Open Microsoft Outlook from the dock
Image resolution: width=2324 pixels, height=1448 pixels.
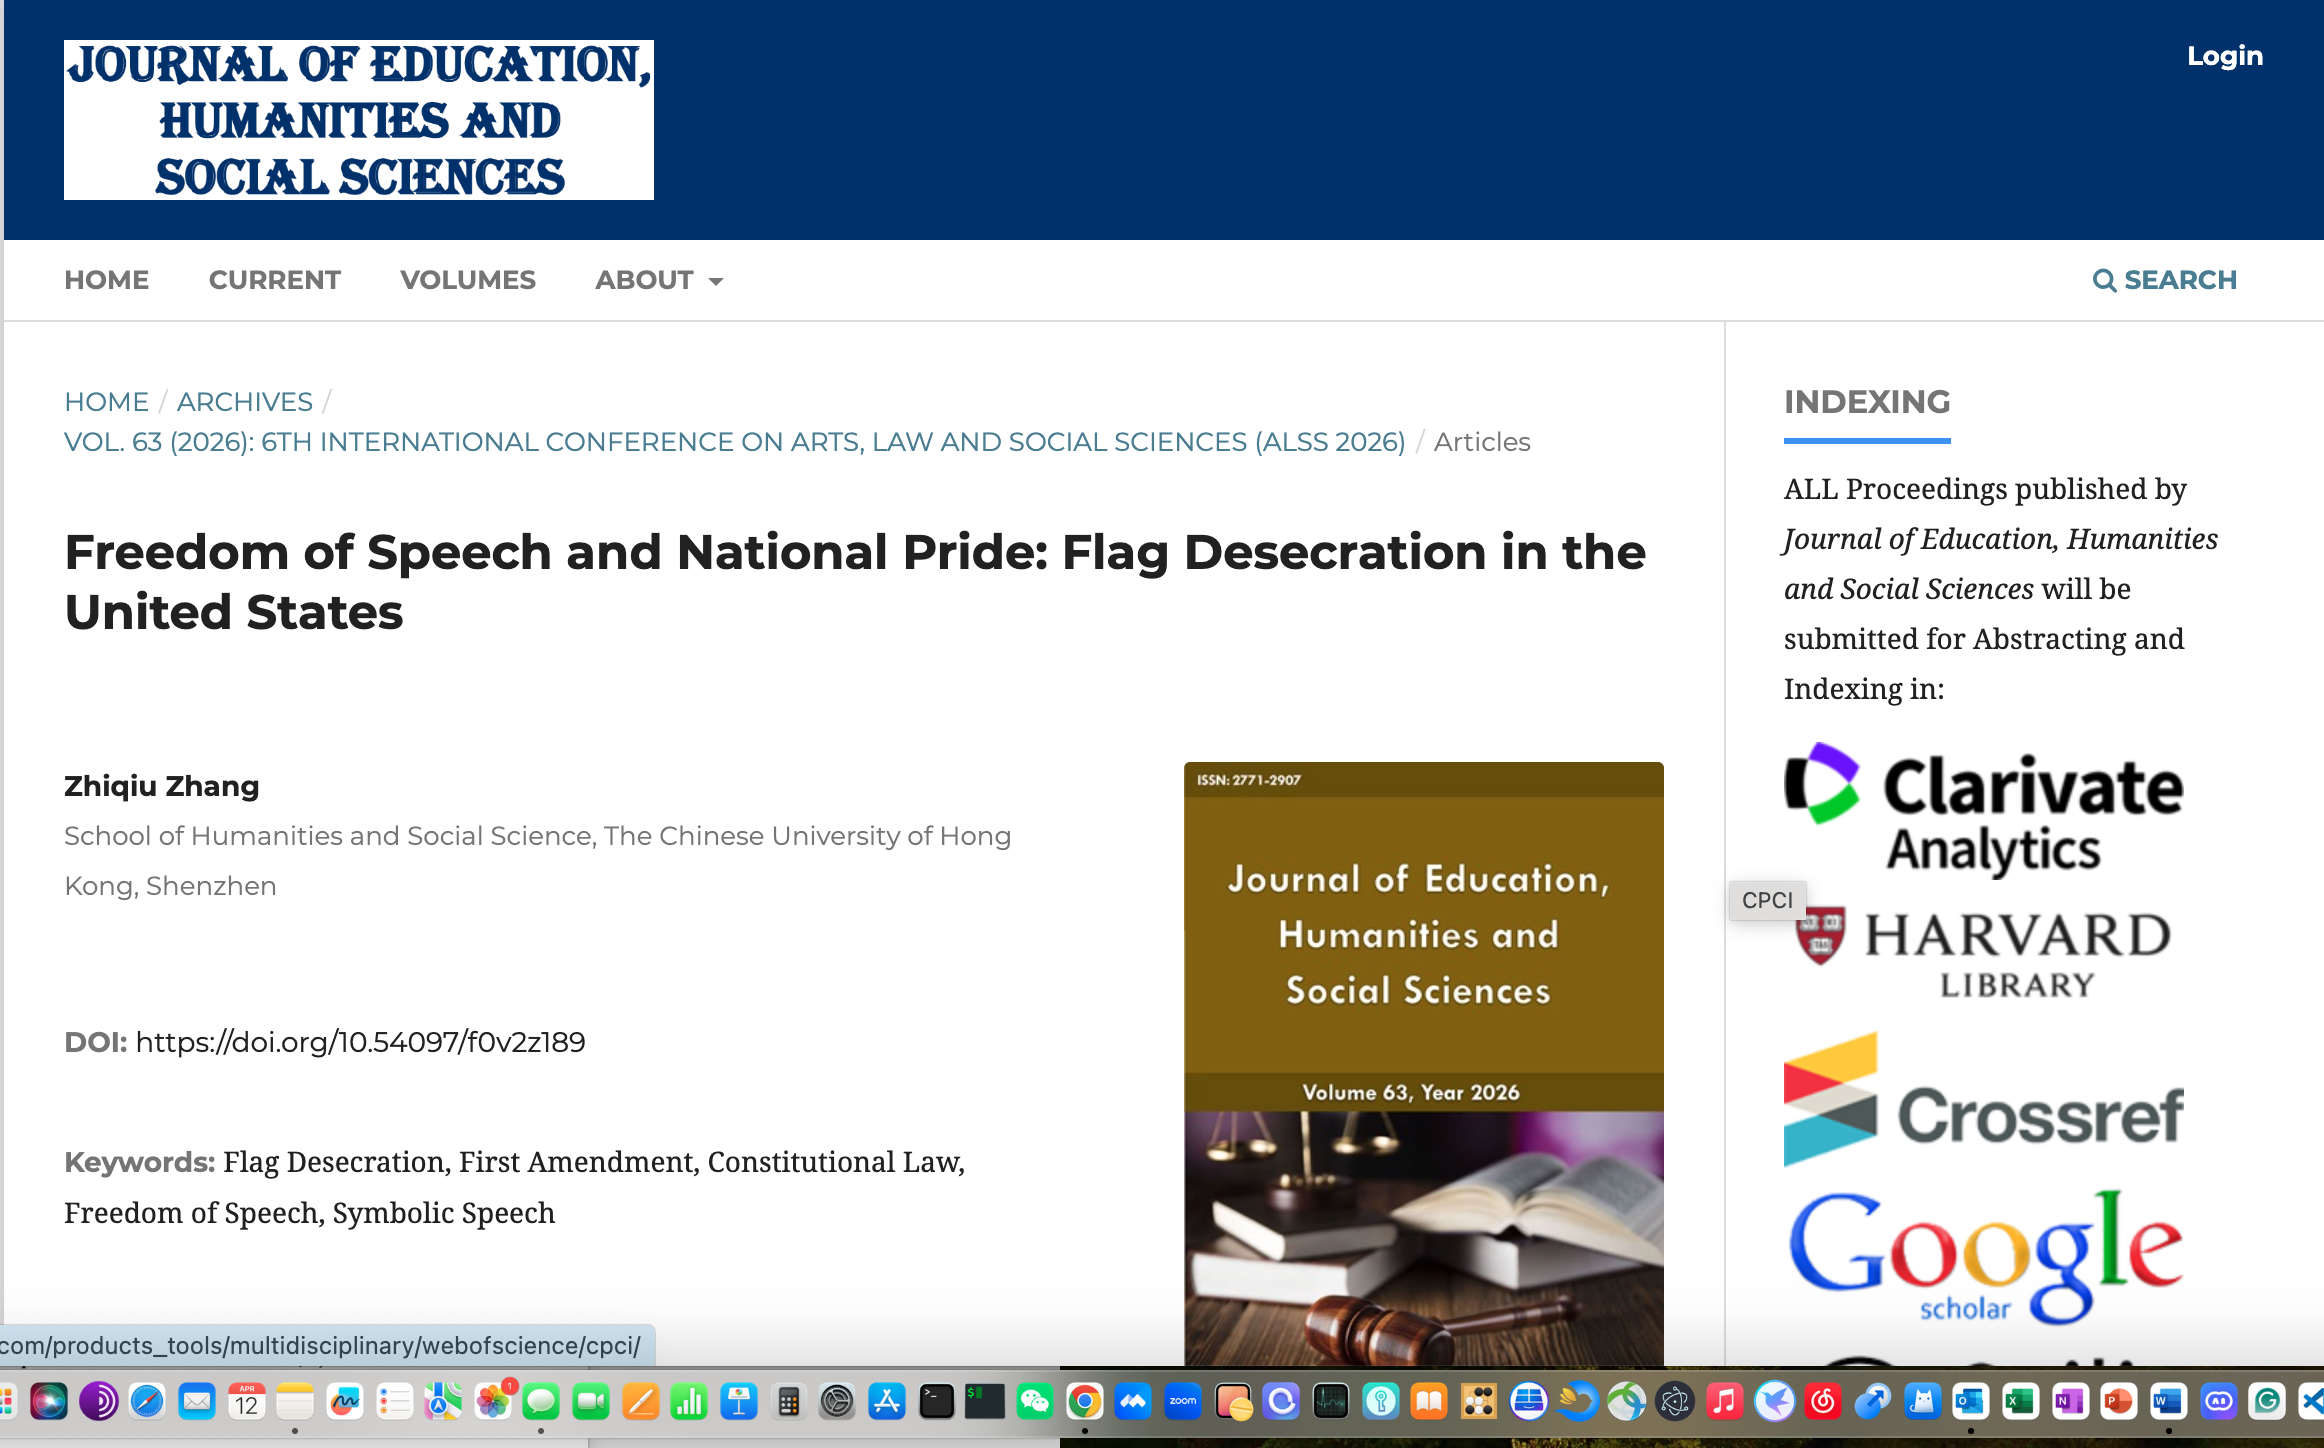pyautogui.click(x=1971, y=1402)
